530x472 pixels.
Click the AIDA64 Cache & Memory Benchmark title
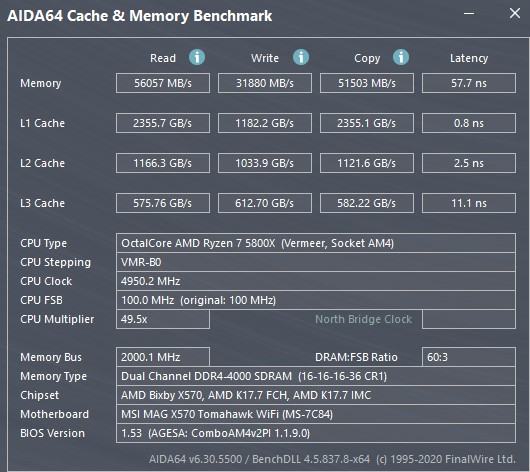[x=140, y=16]
